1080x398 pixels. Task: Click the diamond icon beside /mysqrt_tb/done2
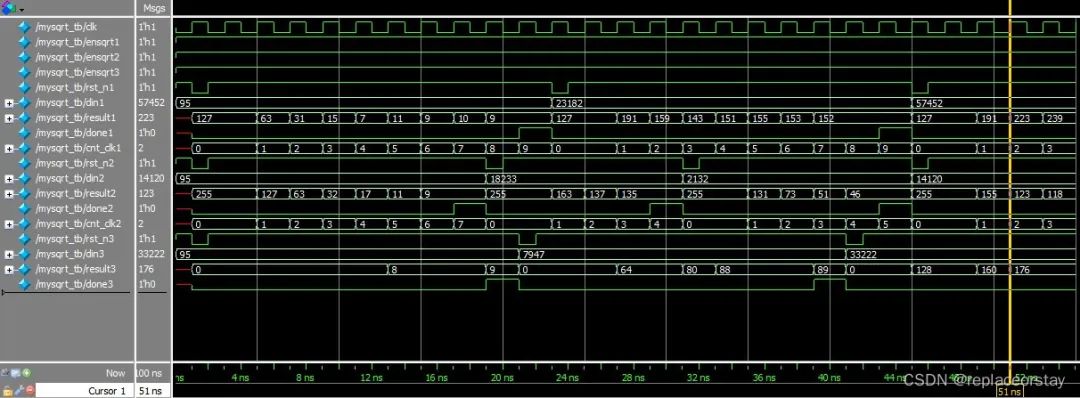click(x=25, y=209)
